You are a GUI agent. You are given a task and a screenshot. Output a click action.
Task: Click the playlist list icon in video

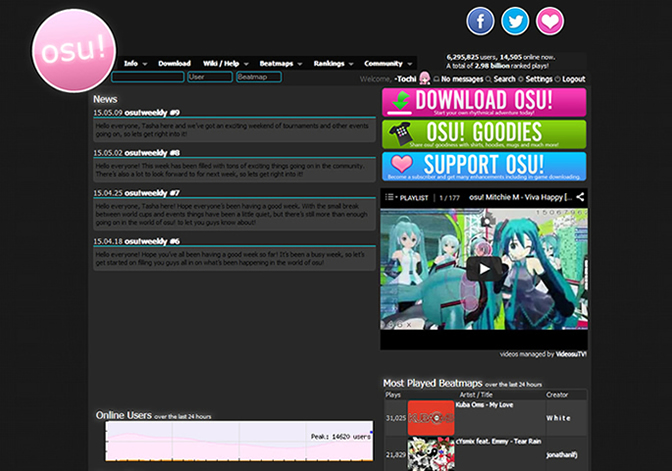pos(389,197)
